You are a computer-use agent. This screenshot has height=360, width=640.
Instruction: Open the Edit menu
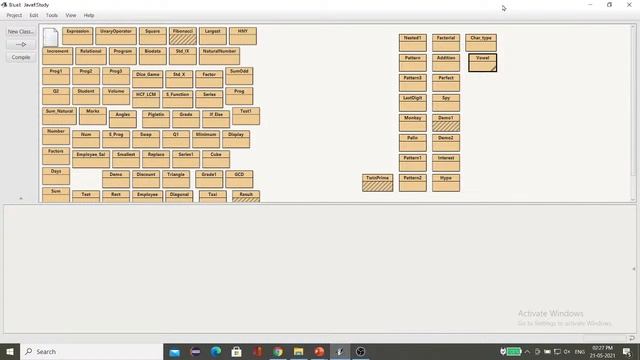pos(34,15)
